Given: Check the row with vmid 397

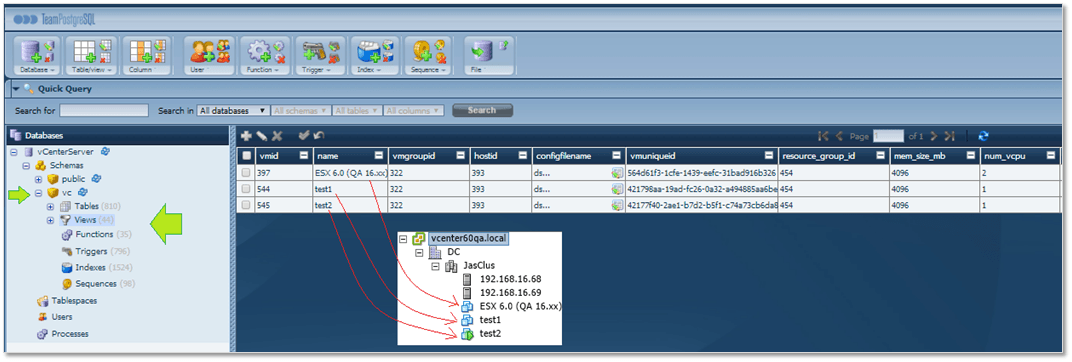Looking at the screenshot, I should 246,173.
